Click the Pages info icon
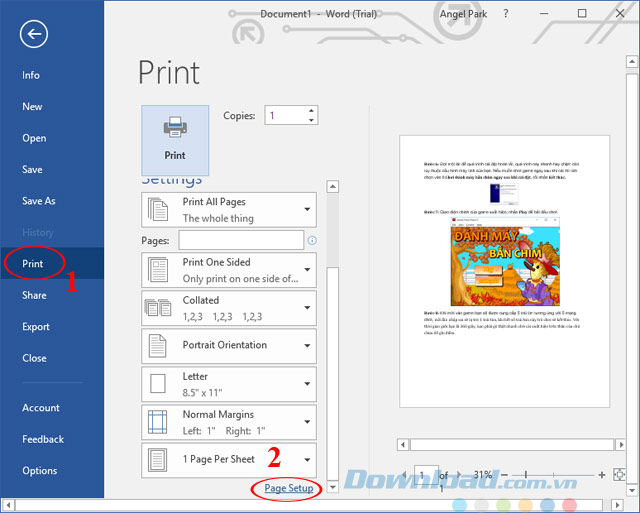This screenshot has height=513, width=640. 312,240
